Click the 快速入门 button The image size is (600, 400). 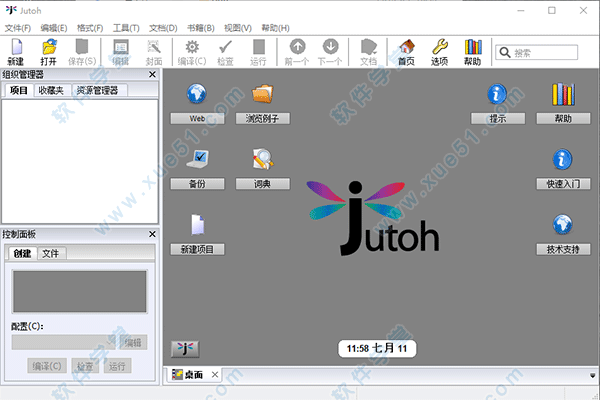point(563,184)
